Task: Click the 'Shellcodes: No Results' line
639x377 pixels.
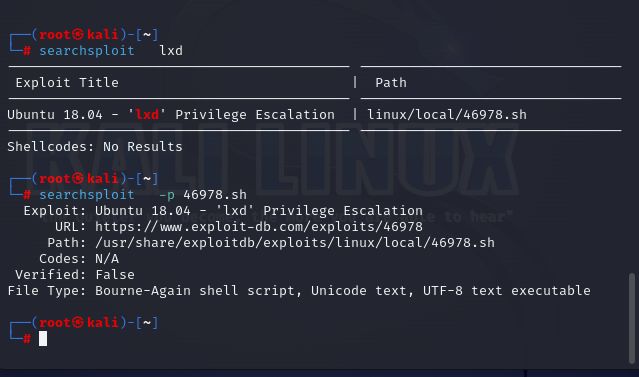Action: (x=95, y=147)
